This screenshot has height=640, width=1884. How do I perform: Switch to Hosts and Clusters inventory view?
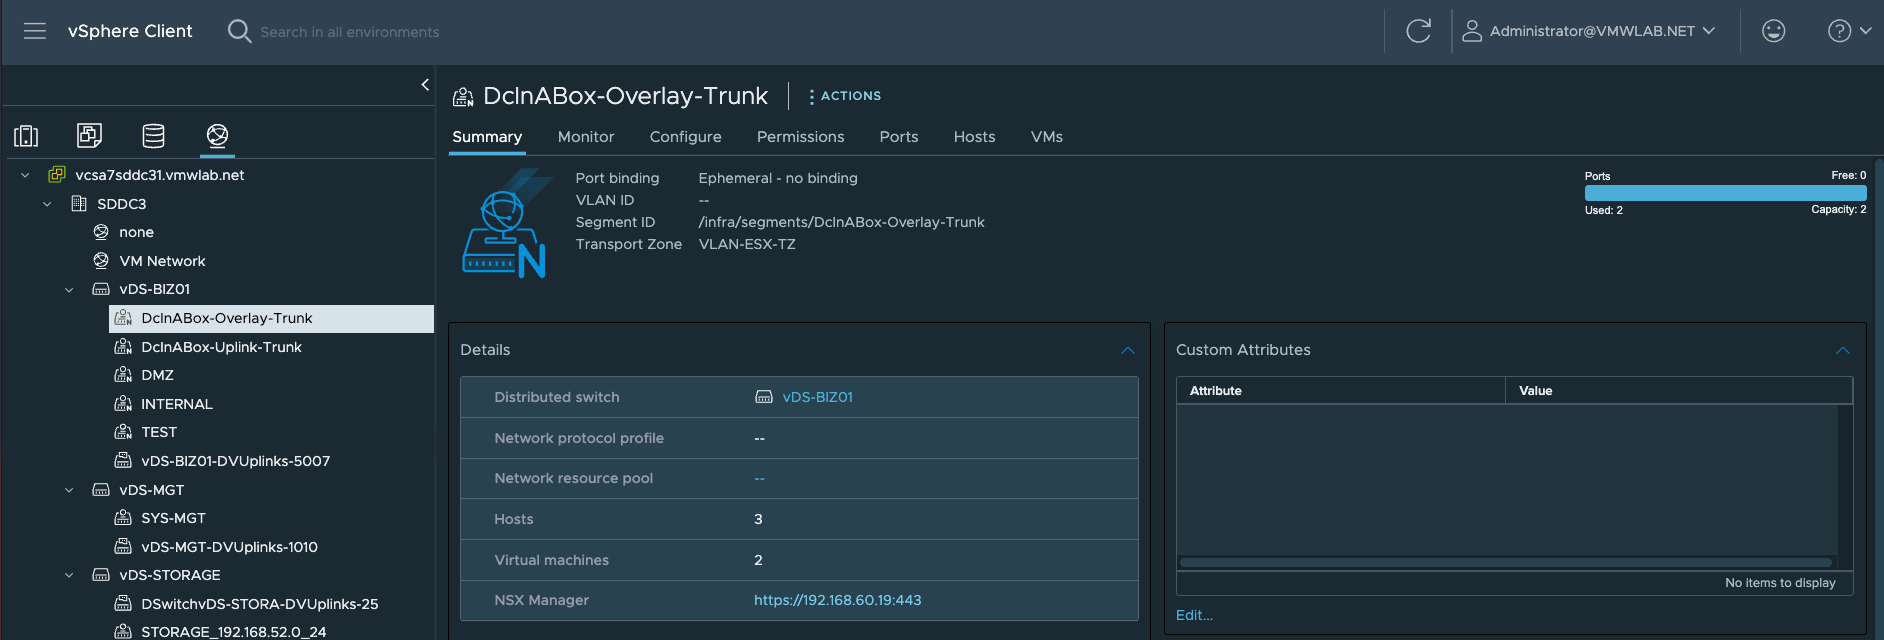pos(26,135)
